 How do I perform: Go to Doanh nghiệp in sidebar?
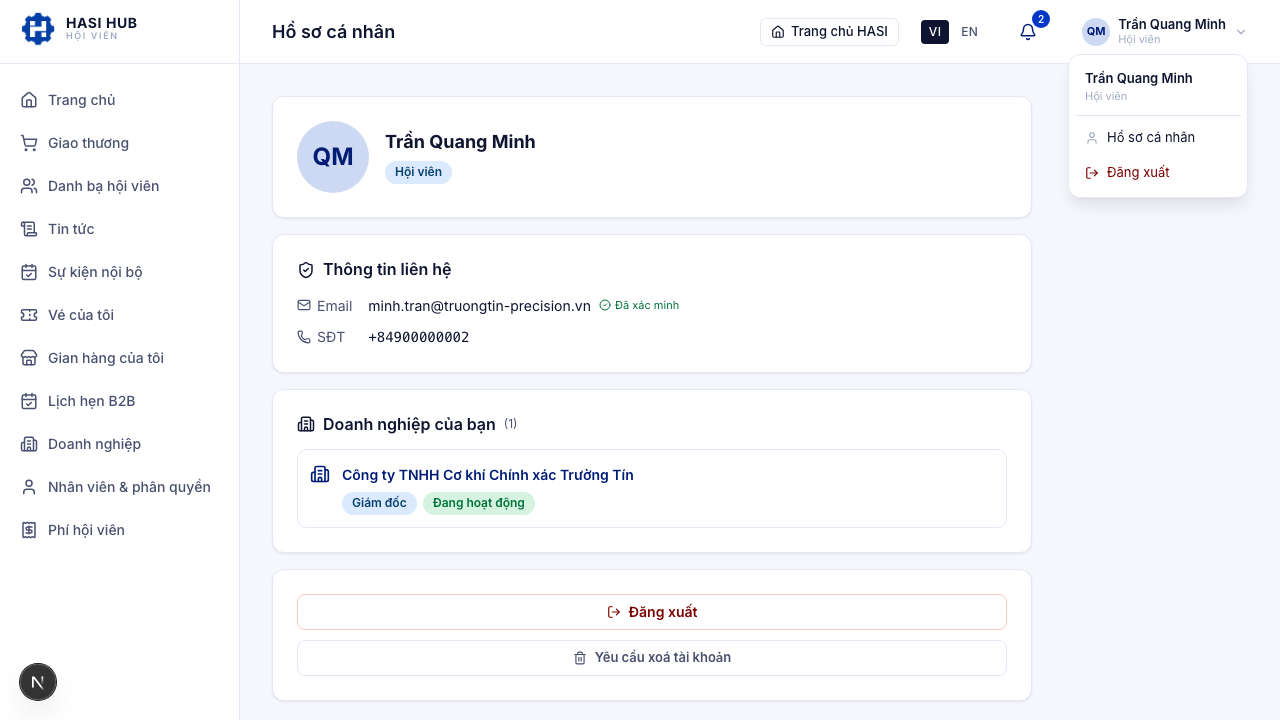point(119,444)
